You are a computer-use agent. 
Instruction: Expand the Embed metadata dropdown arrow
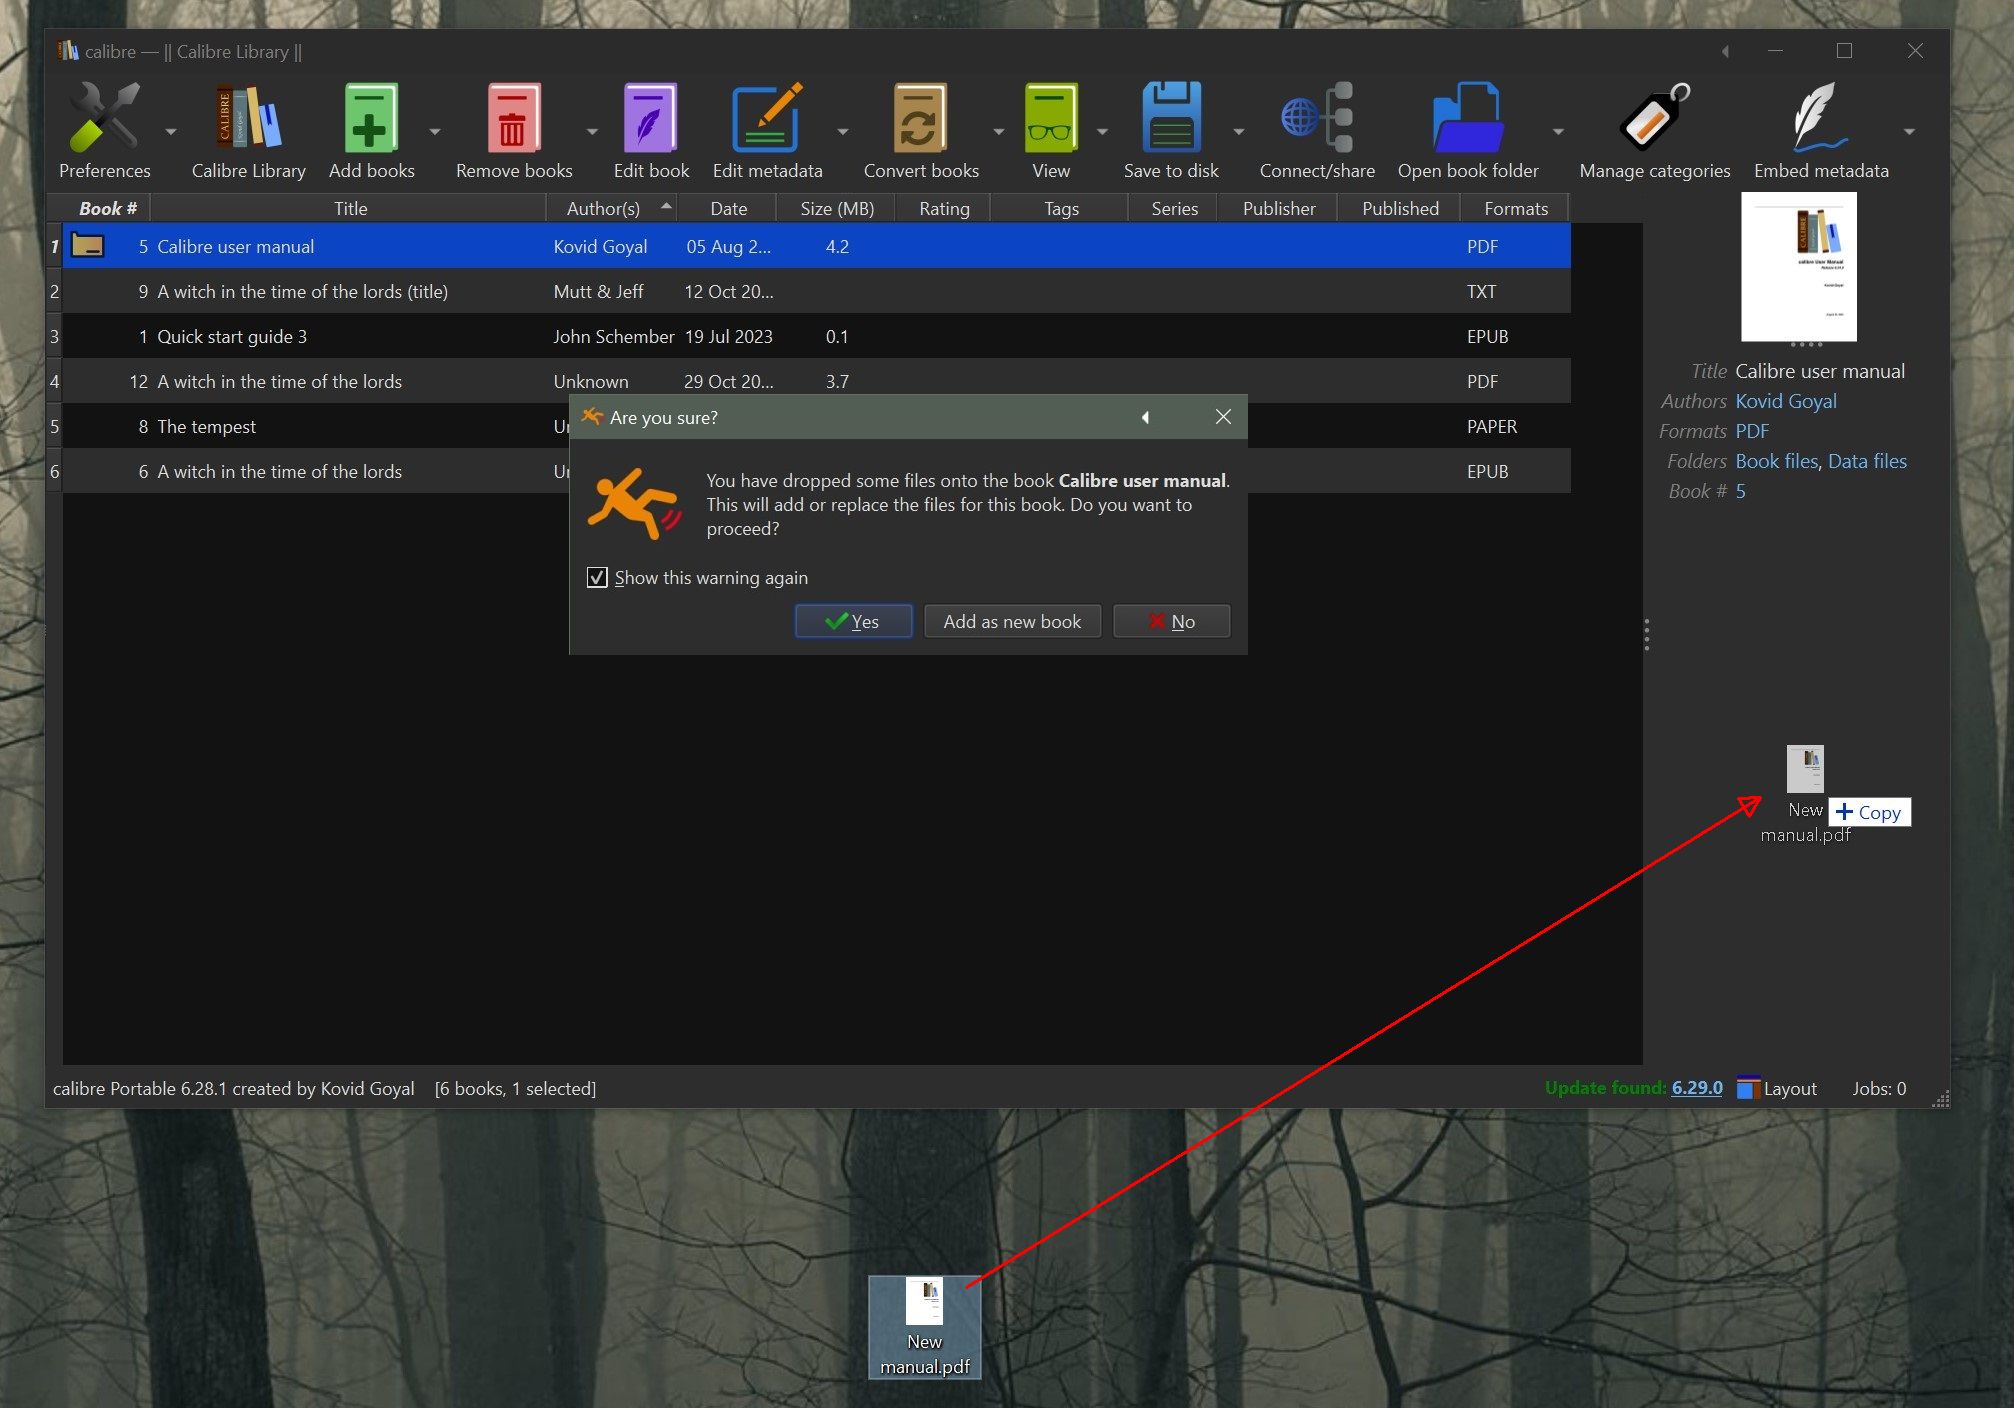tap(1908, 131)
